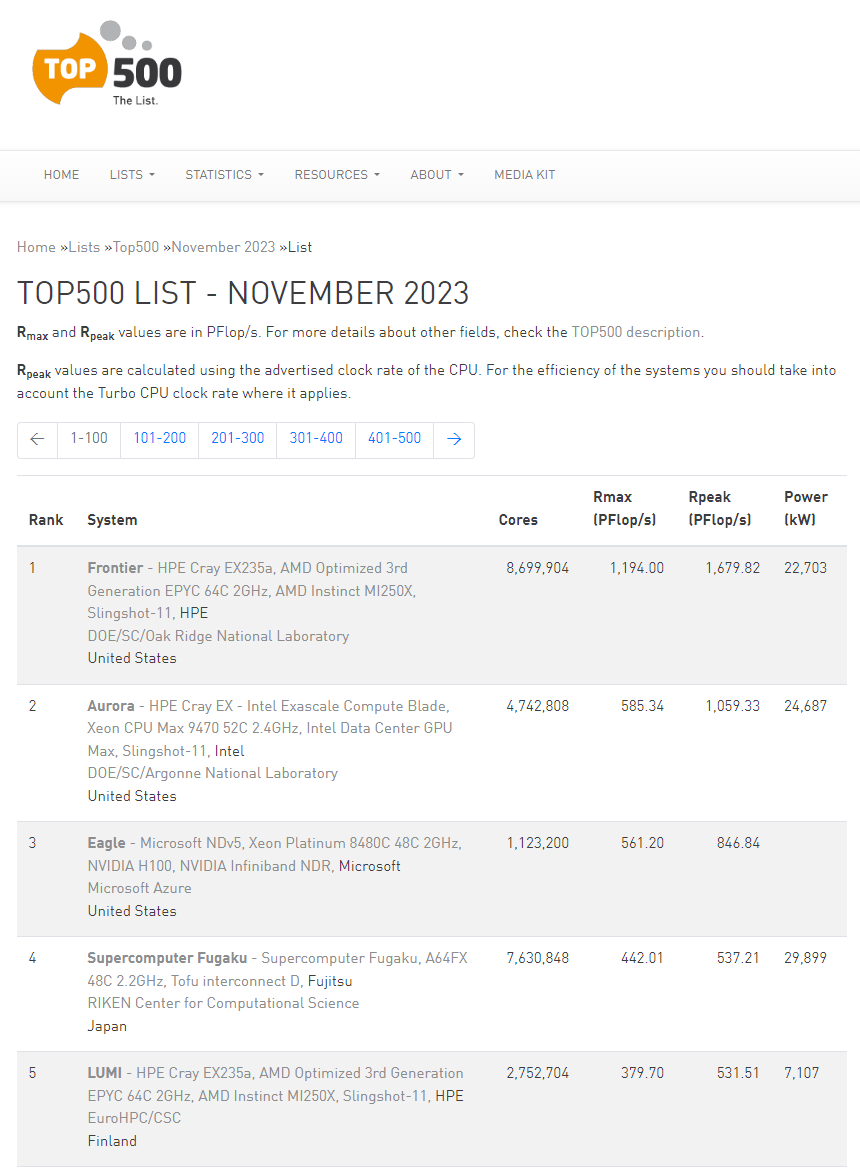Click RIKEN Center for Computational Science link

tap(223, 1003)
